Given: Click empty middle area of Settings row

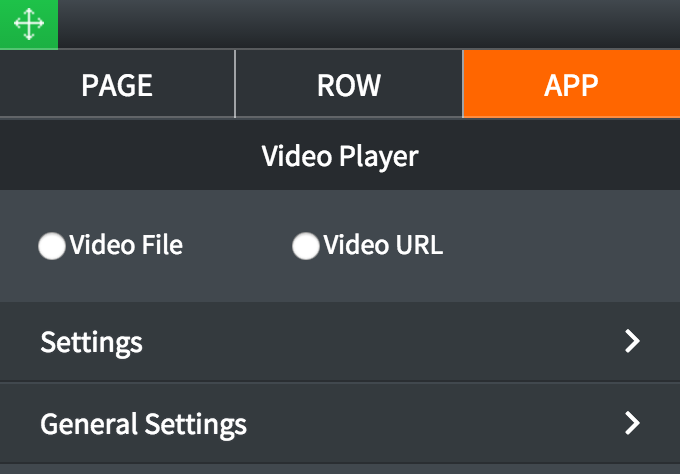Looking at the screenshot, I should point(382,342).
